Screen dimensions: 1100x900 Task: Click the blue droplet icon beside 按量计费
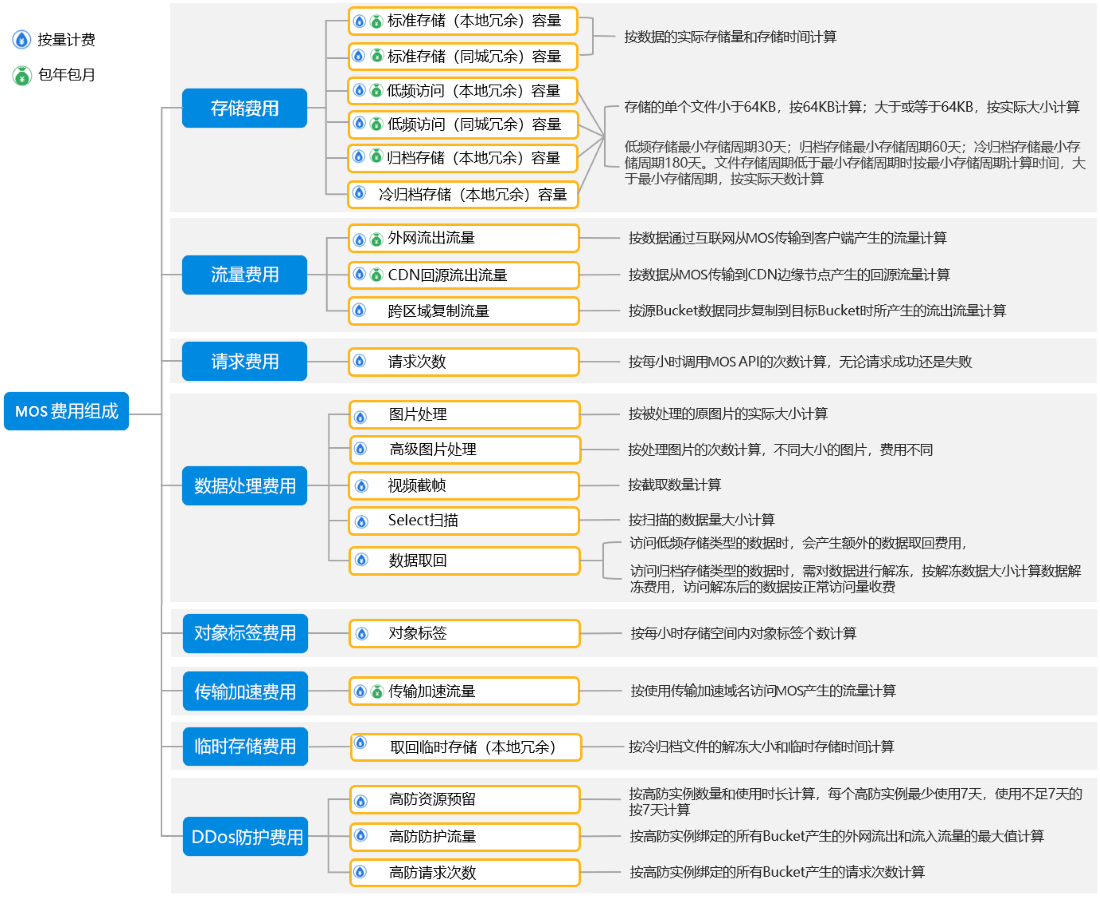click(x=22, y=40)
